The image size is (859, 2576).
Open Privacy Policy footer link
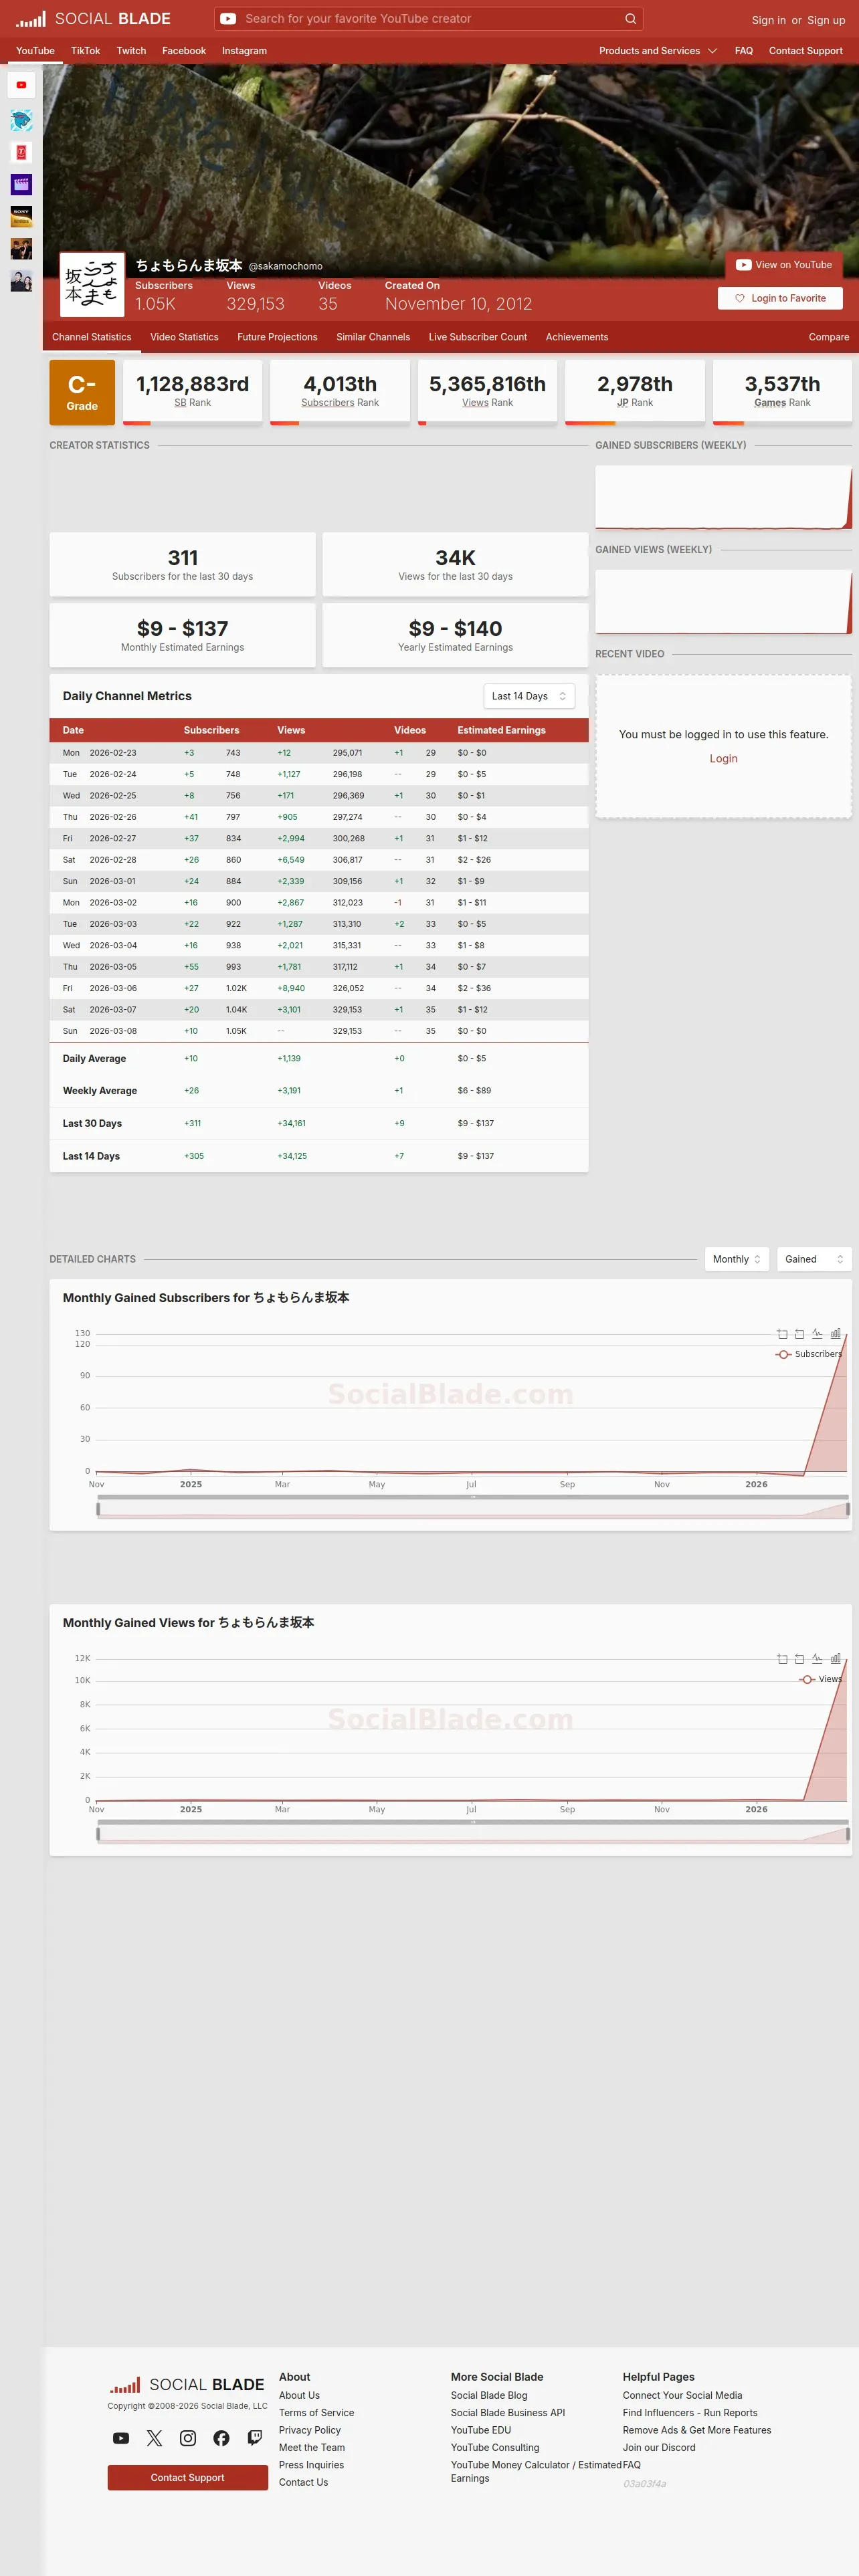(310, 2430)
